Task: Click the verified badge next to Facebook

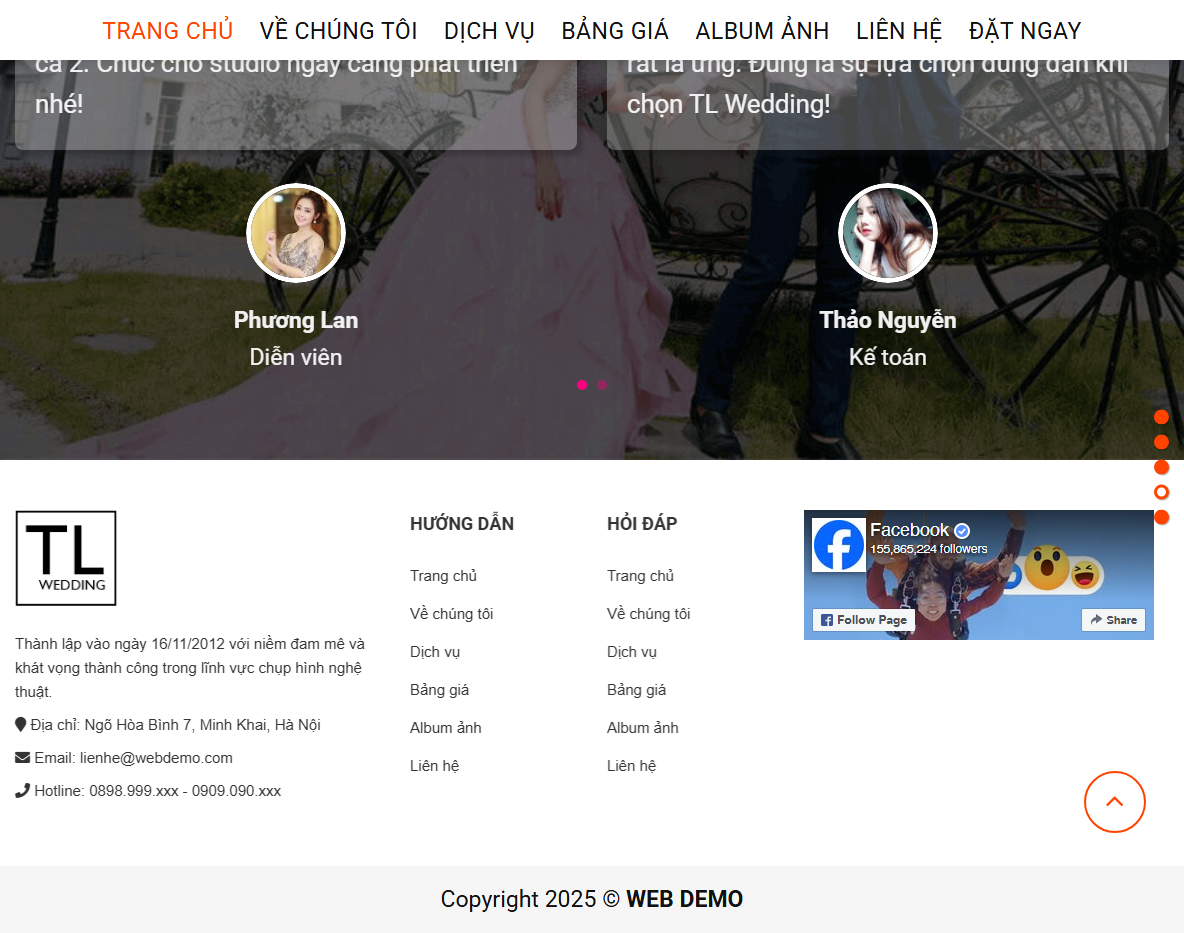Action: (961, 530)
